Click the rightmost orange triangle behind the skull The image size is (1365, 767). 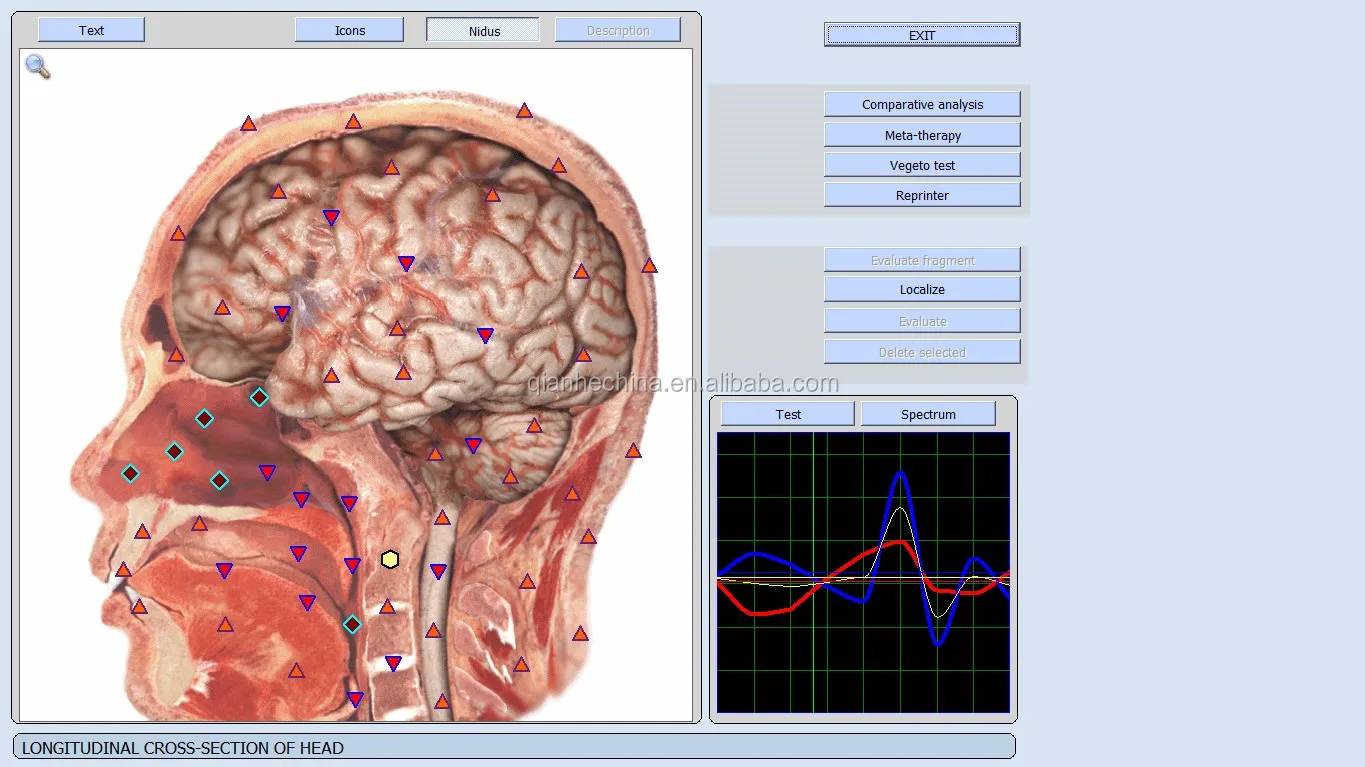(649, 266)
